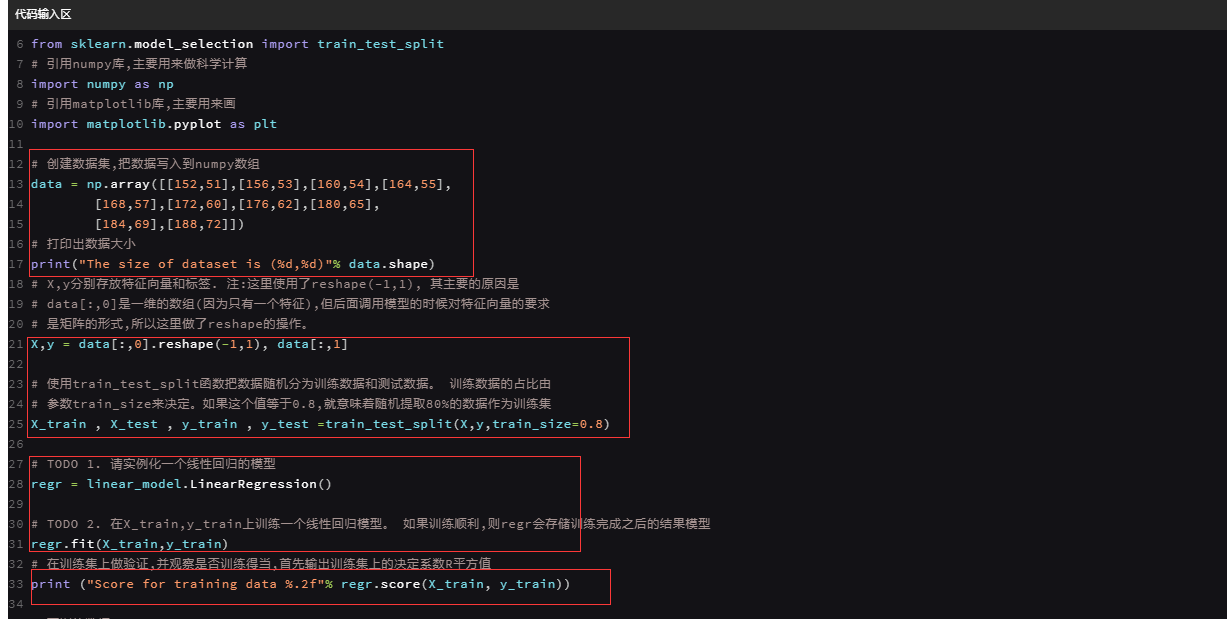Click line 6 train_test_split import statement

(x=237, y=44)
